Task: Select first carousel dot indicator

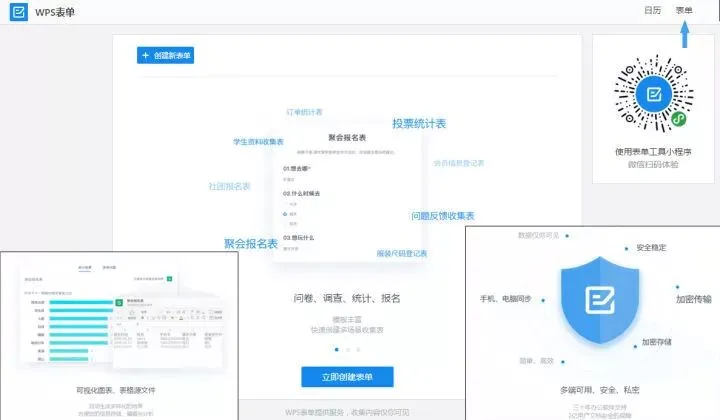Action: coord(337,350)
